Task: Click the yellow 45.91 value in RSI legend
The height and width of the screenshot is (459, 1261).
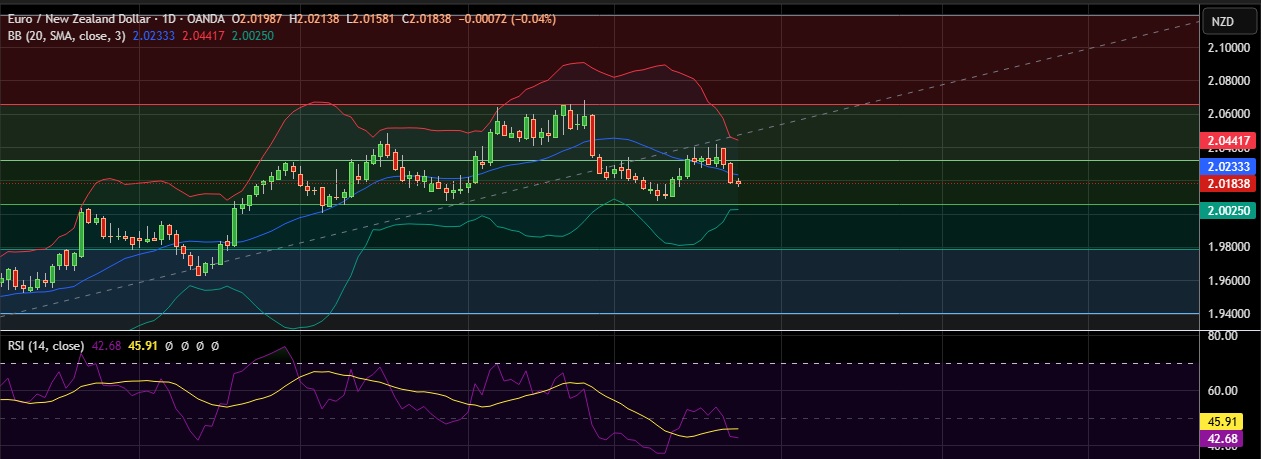Action: point(144,346)
